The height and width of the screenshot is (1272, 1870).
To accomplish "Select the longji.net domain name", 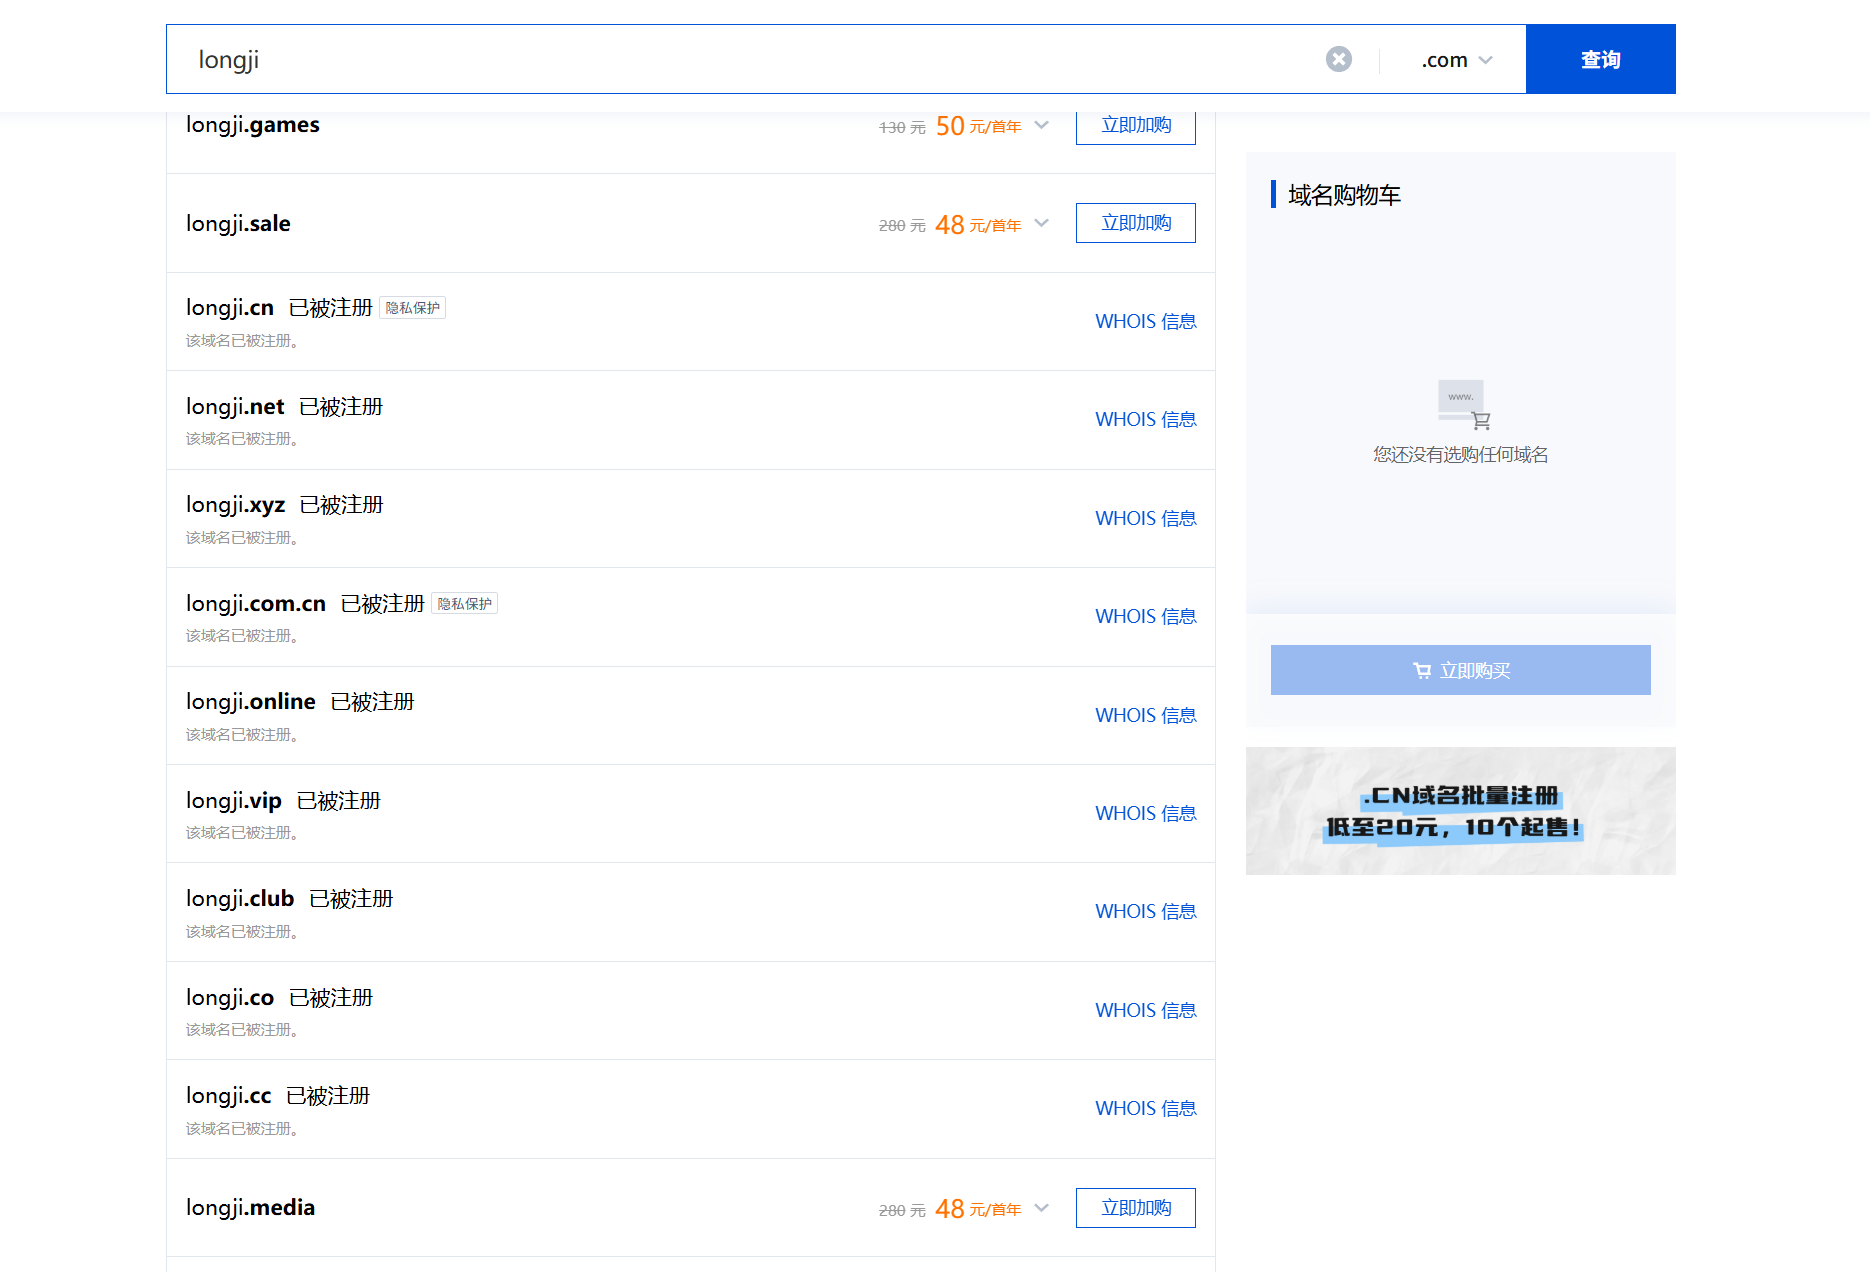I will click(x=235, y=407).
